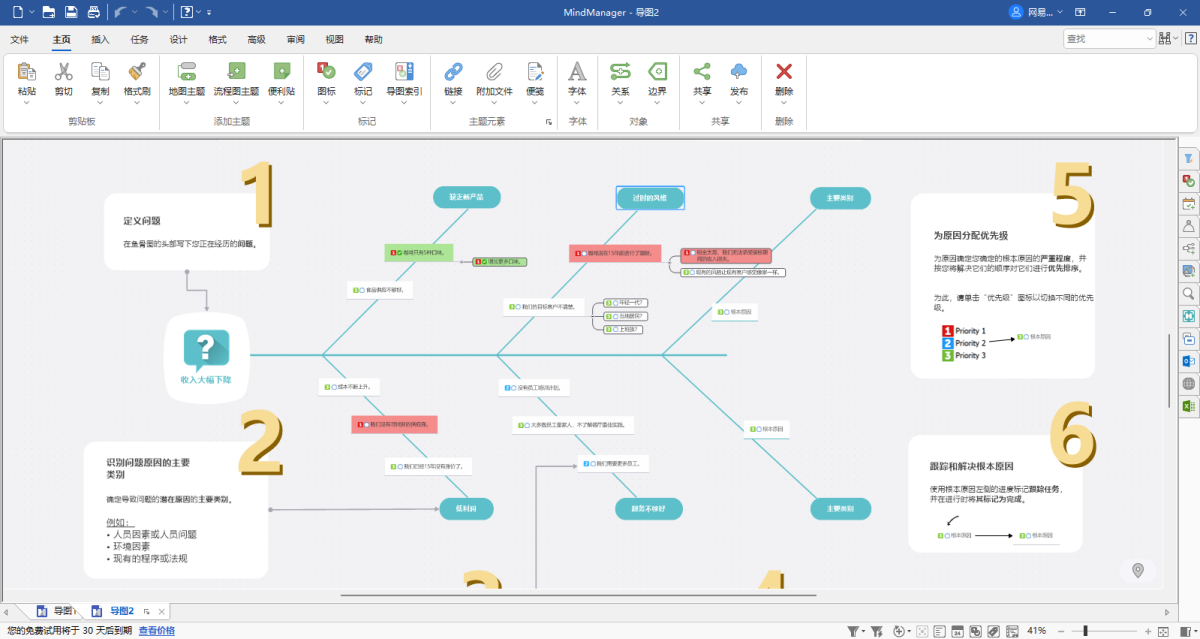This screenshot has width=1200, height=639.
Task: Insert a Relationship (关系) line
Action: coord(620,71)
